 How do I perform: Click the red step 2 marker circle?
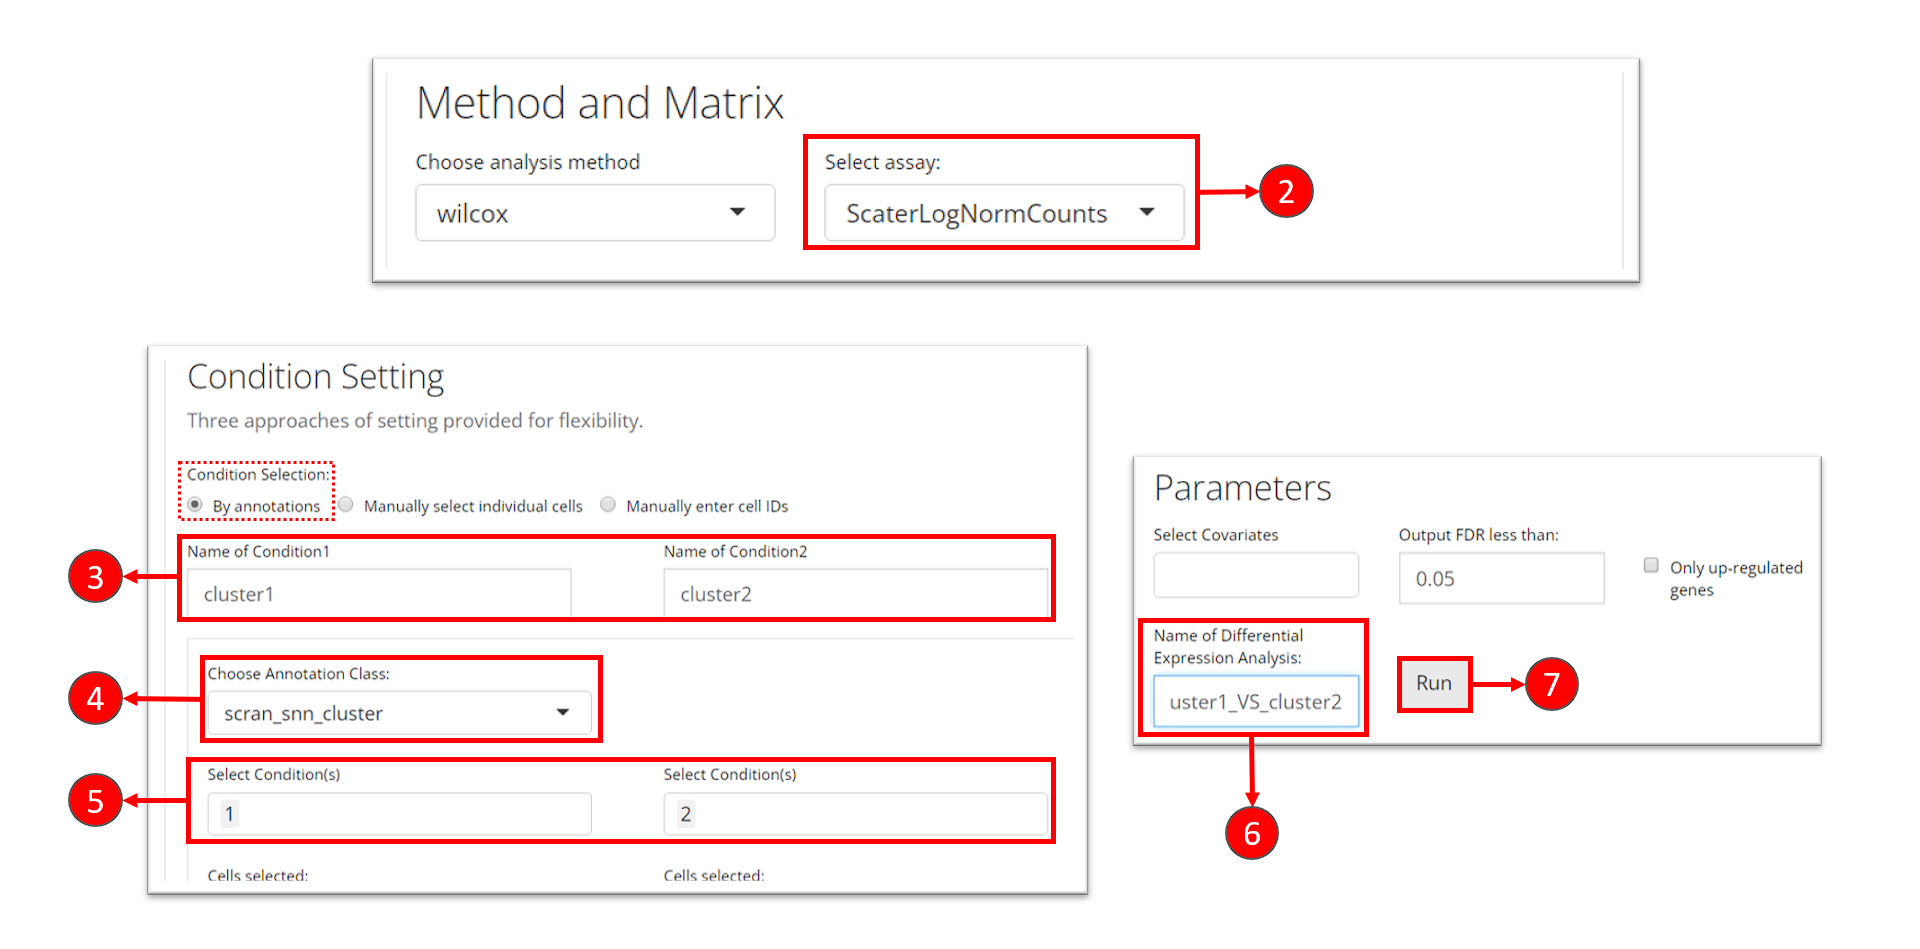pyautogui.click(x=1286, y=191)
